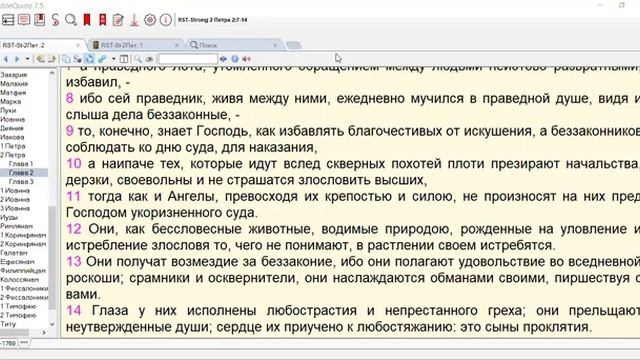Expand Римлянам in the book list
The width and height of the screenshot is (640, 360).
pyautogui.click(x=16, y=226)
